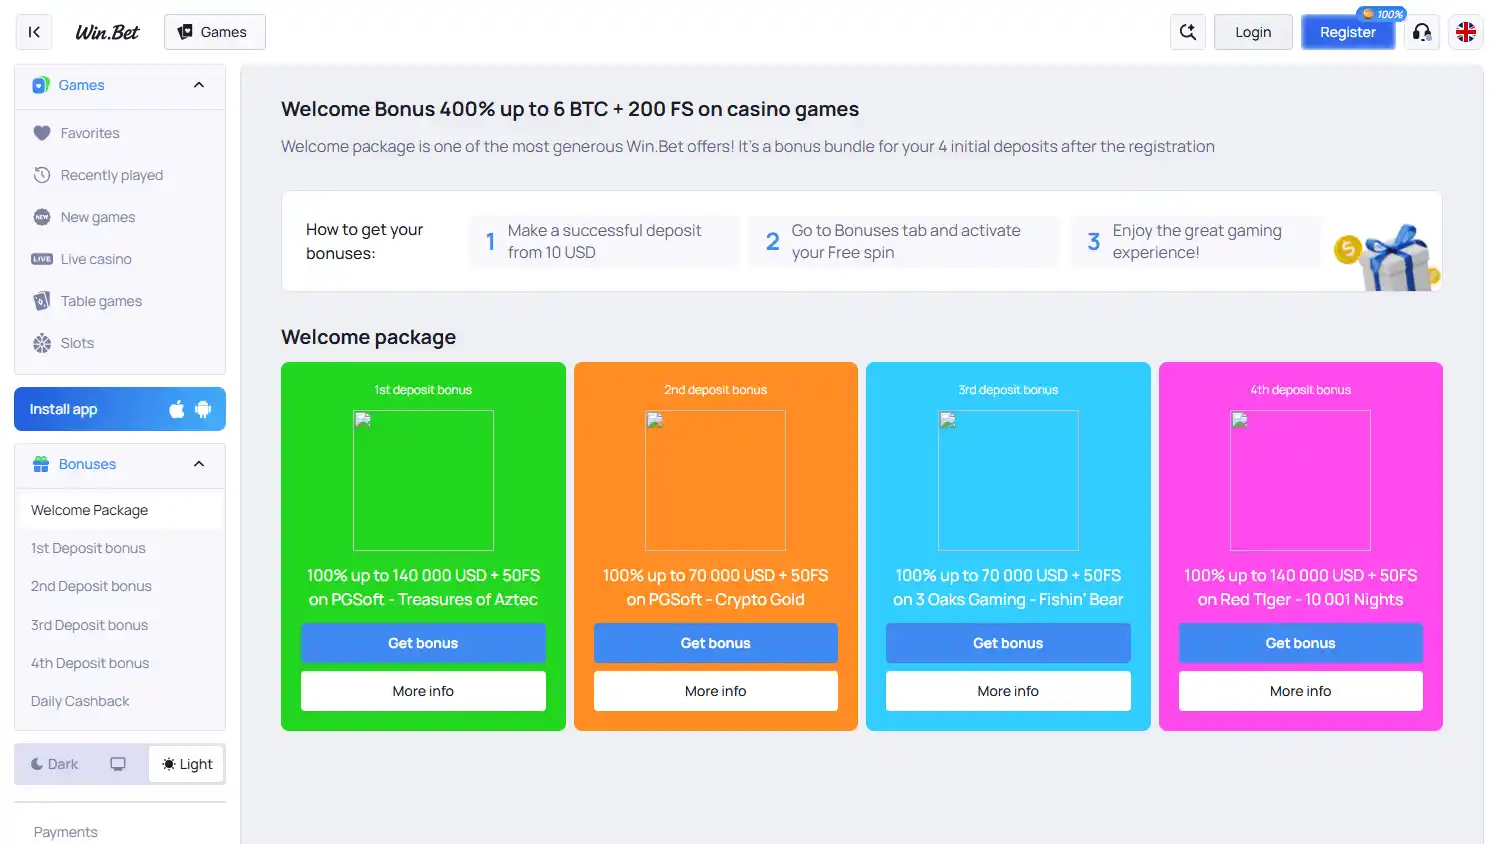Get bonus for 2nd deposit
Viewport: 1500px width, 844px height.
tap(716, 643)
